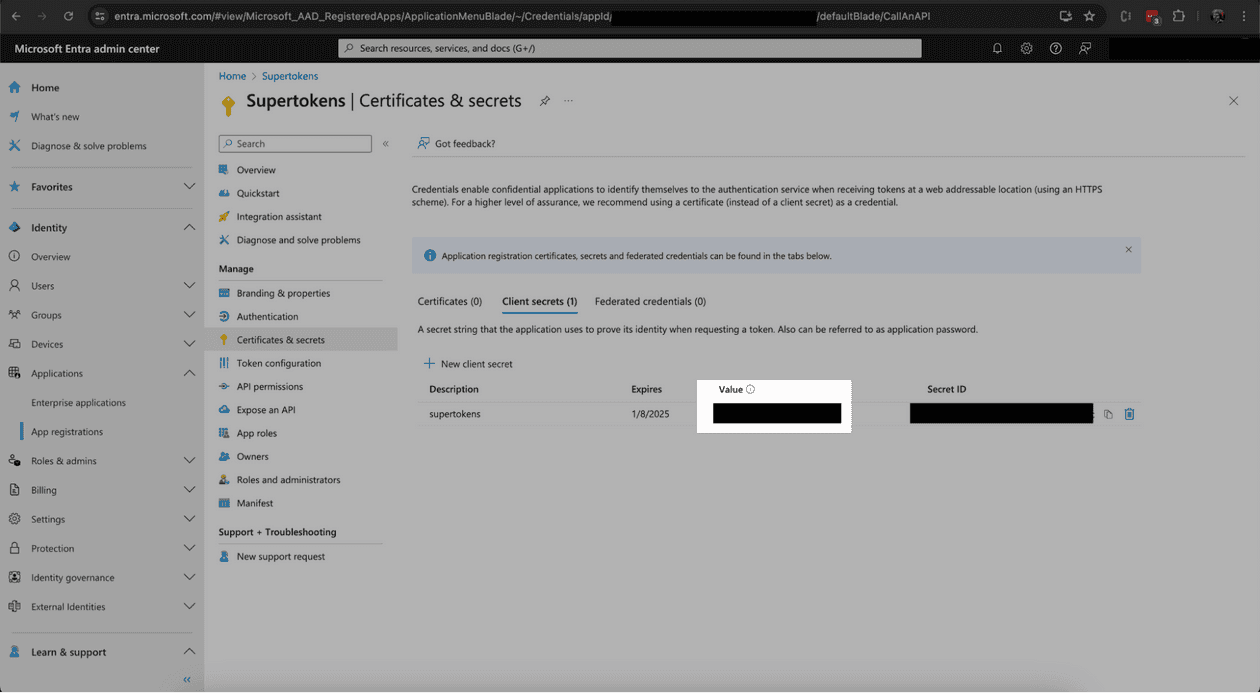The image size is (1260, 693).
Task: Expand the Applications section
Action: click(189, 373)
